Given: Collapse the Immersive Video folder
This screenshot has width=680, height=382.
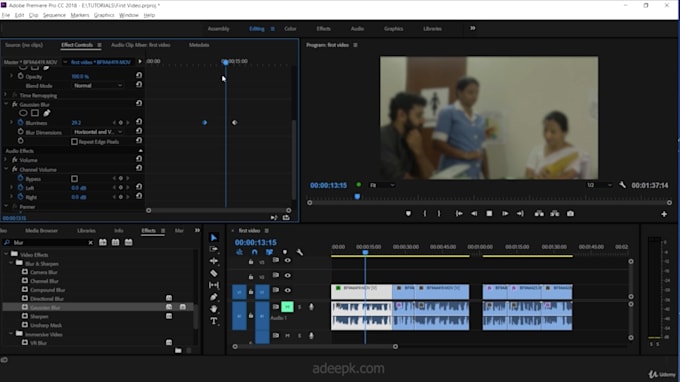Looking at the screenshot, I should [11, 334].
